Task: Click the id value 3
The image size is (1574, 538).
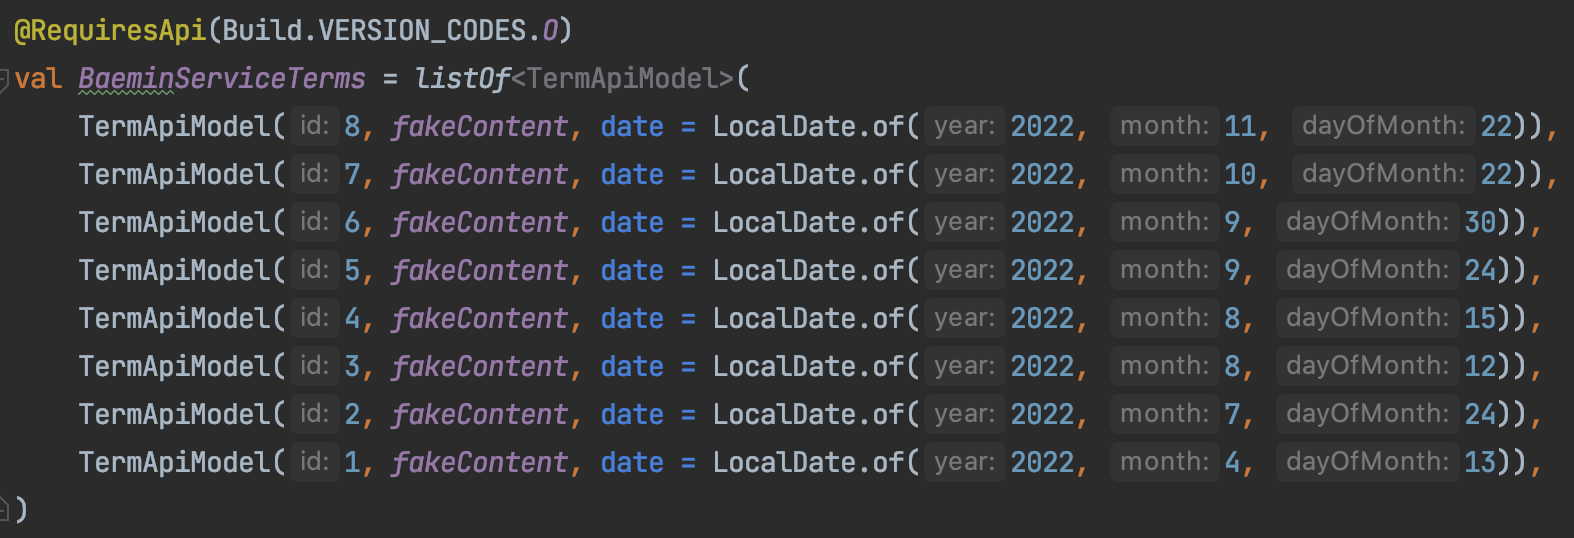Action: 352,367
